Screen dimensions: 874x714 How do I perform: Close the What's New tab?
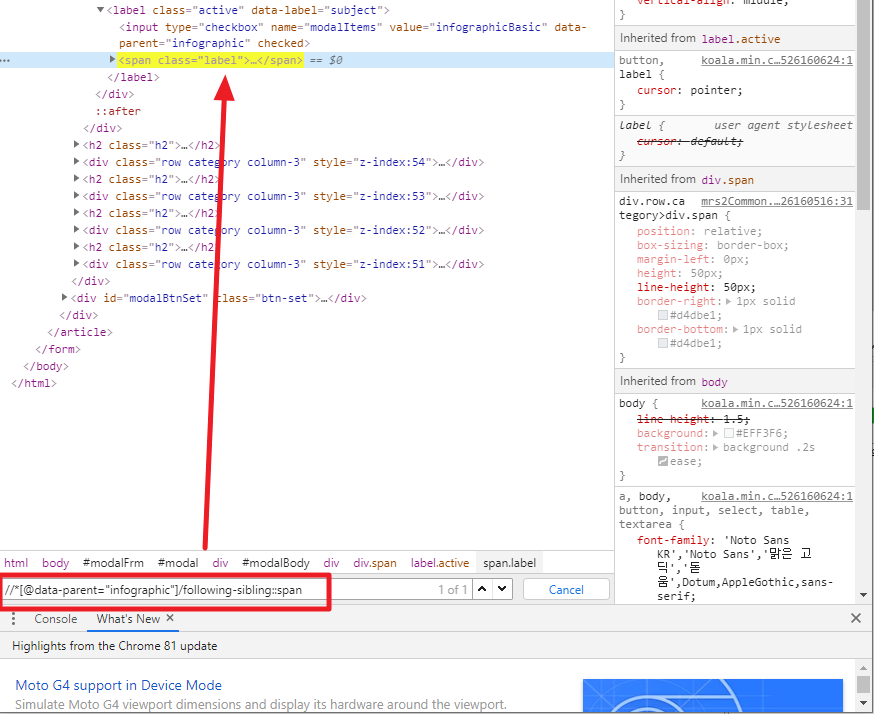pyautogui.click(x=170, y=618)
